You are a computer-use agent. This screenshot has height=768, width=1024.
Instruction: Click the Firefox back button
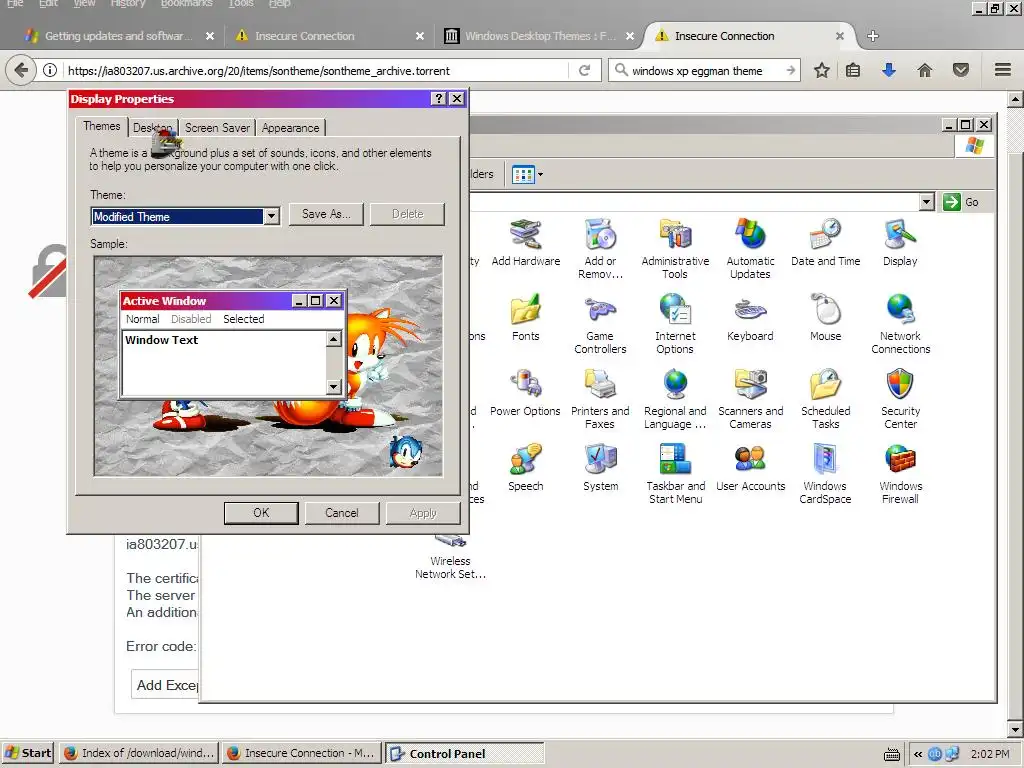coord(22,70)
